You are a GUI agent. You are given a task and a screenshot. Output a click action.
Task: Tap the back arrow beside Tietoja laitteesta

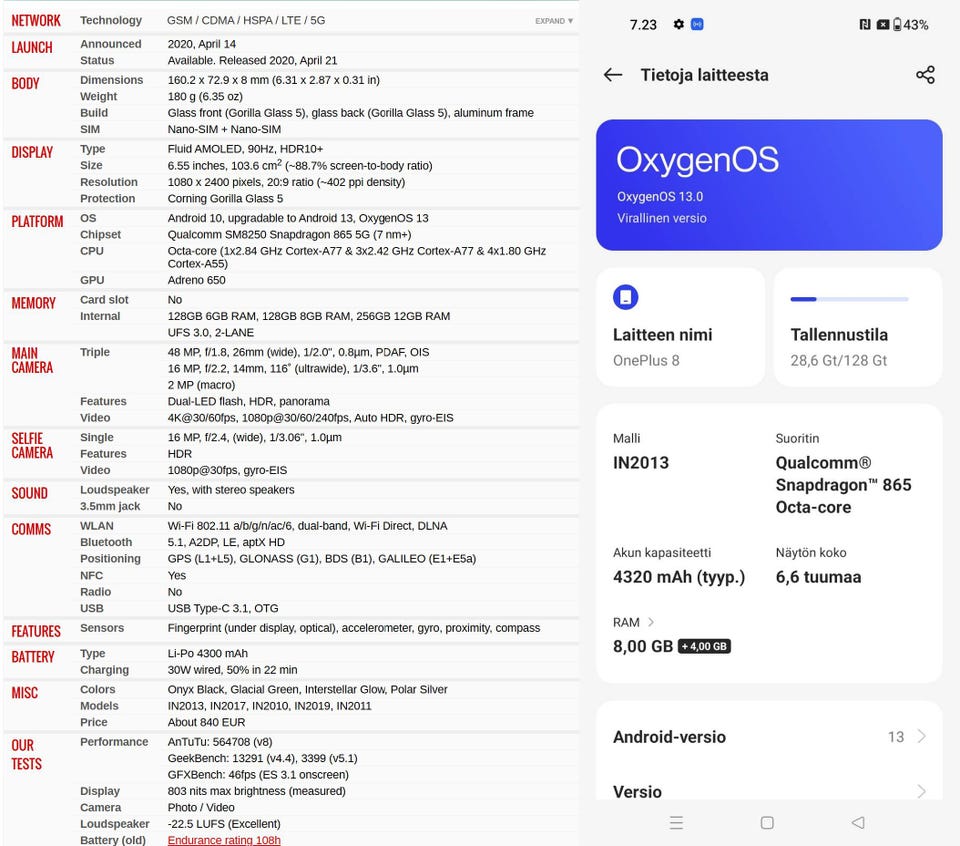click(613, 75)
